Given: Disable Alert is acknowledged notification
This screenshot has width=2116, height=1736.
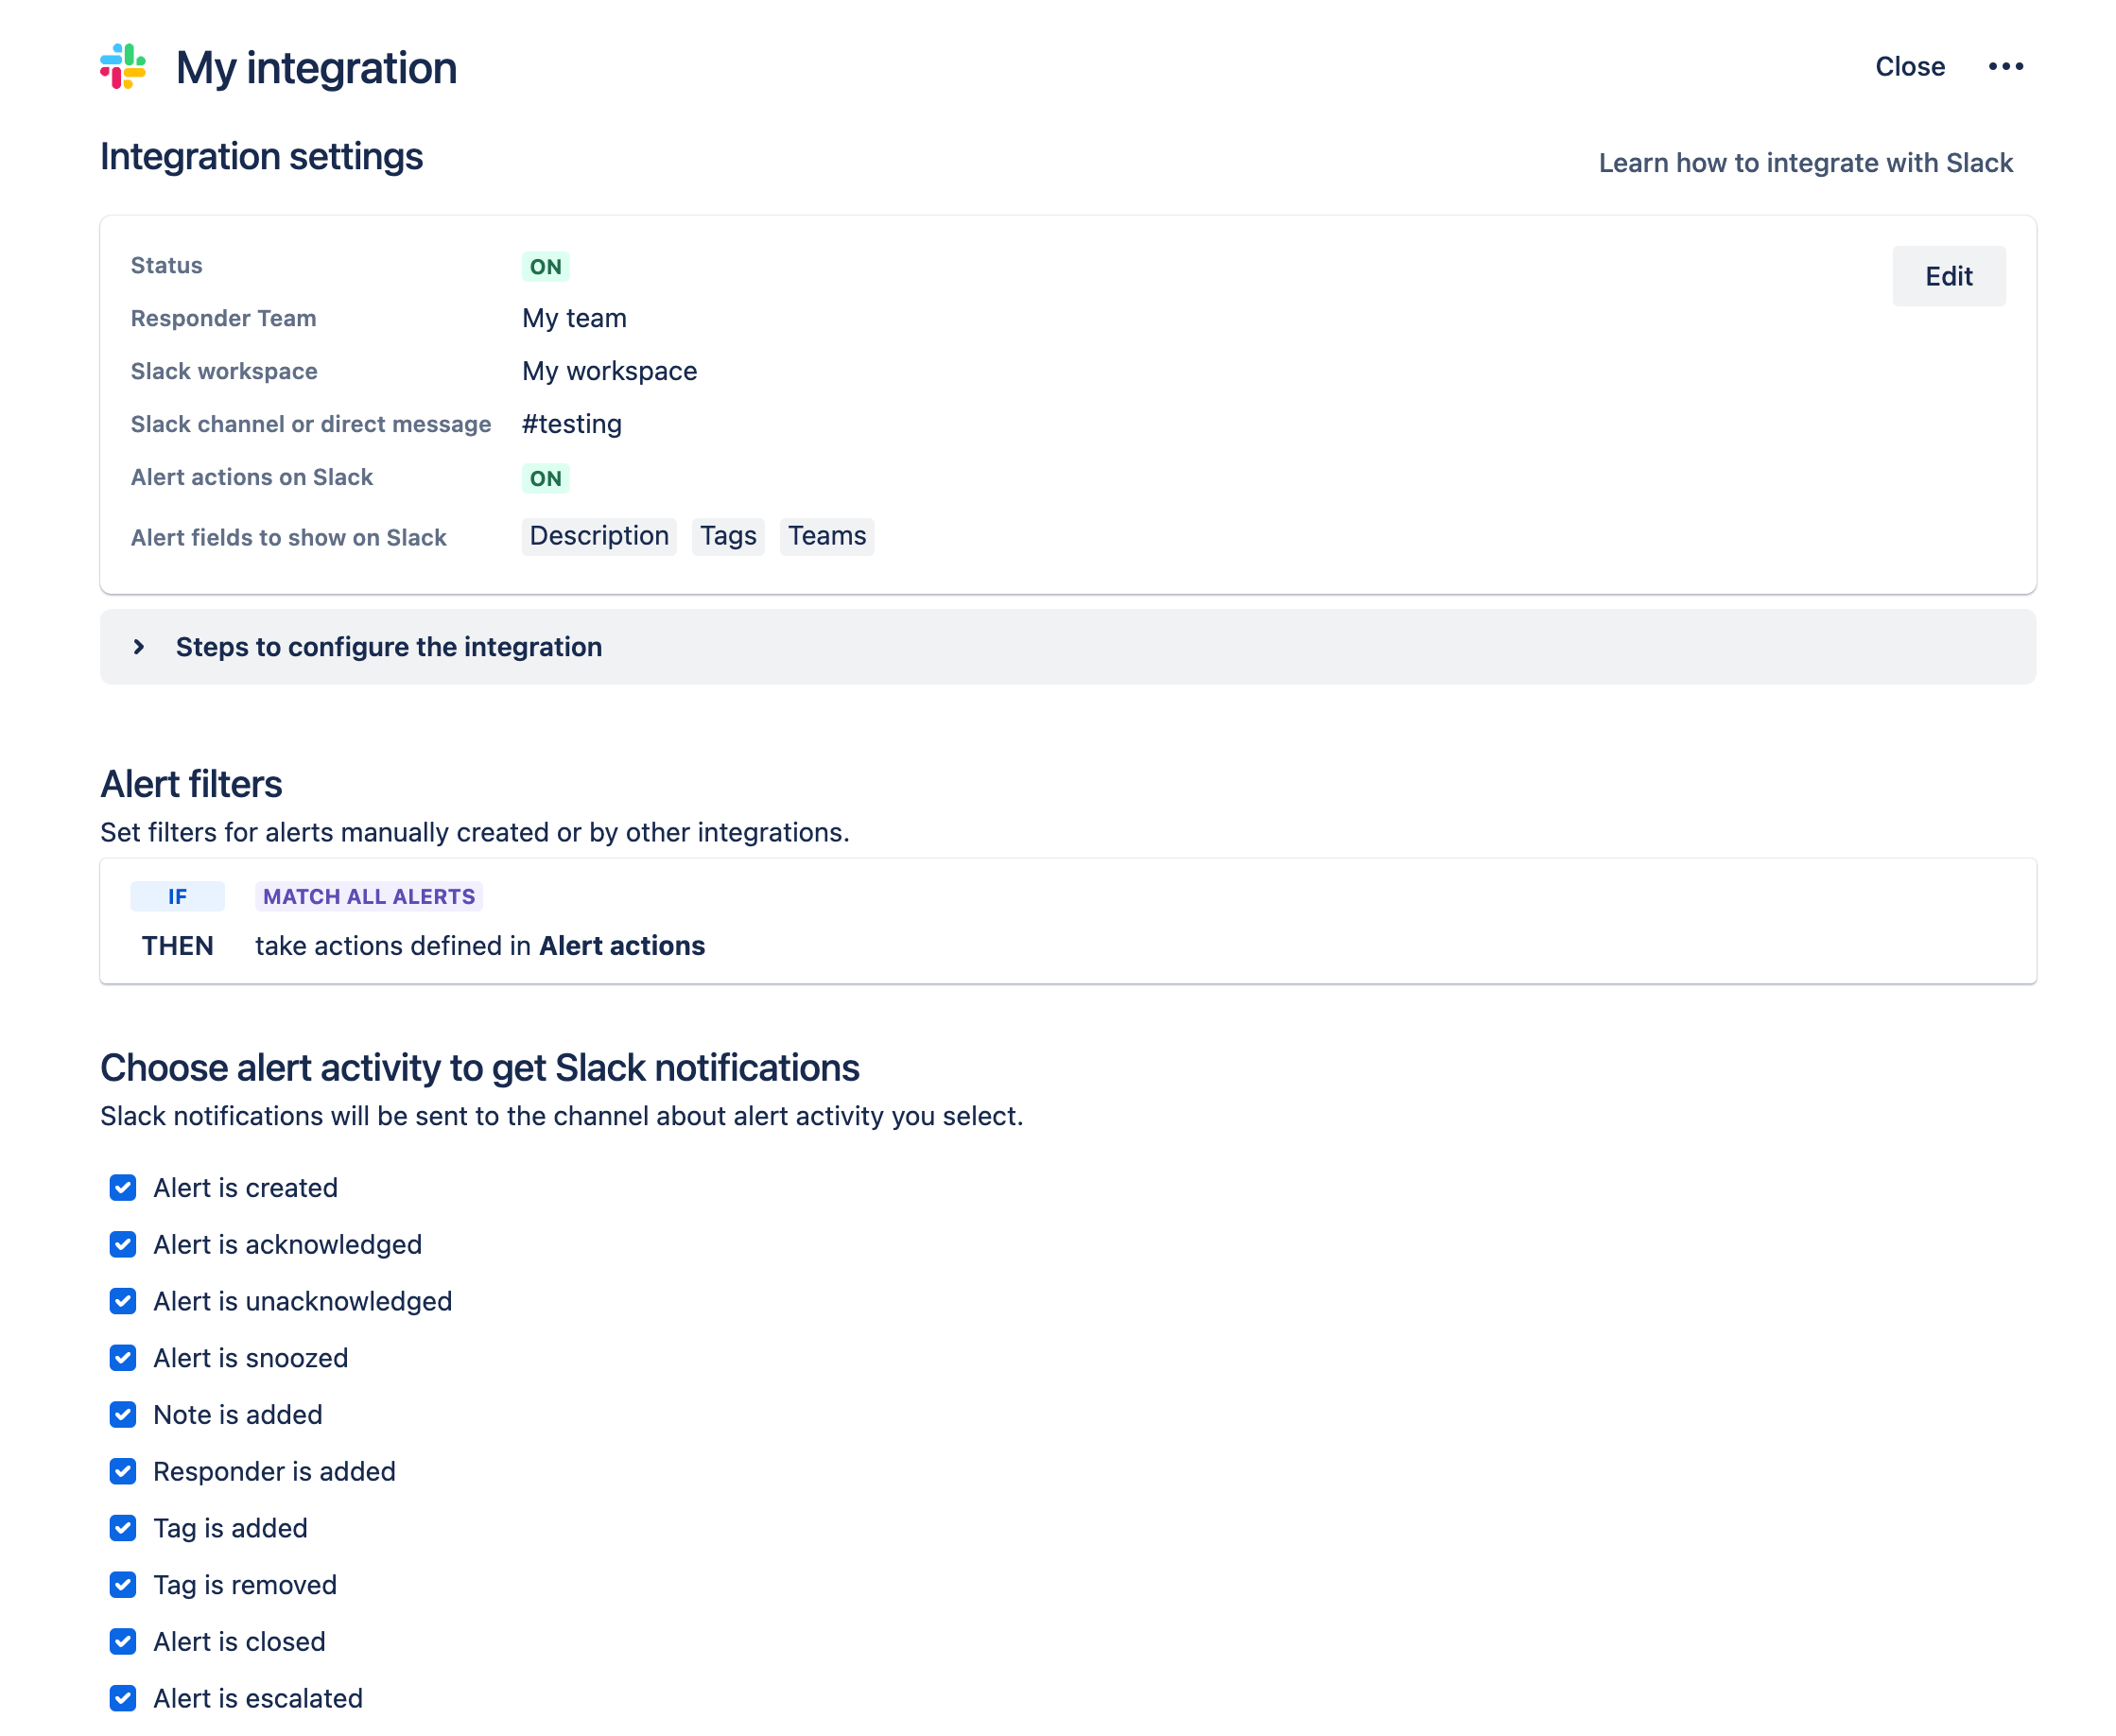Looking at the screenshot, I should click(122, 1245).
